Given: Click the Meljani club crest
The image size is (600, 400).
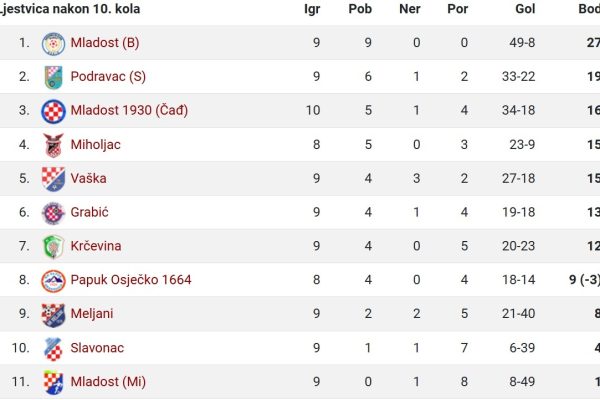Looking at the screenshot, I should tap(53, 315).
